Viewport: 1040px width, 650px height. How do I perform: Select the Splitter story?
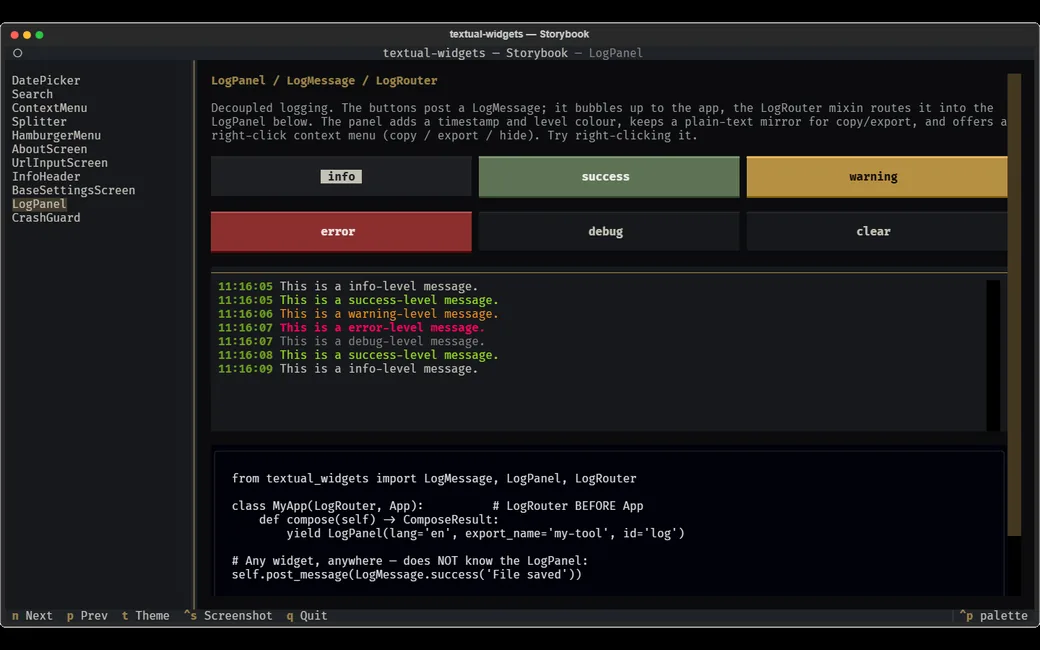coord(38,121)
